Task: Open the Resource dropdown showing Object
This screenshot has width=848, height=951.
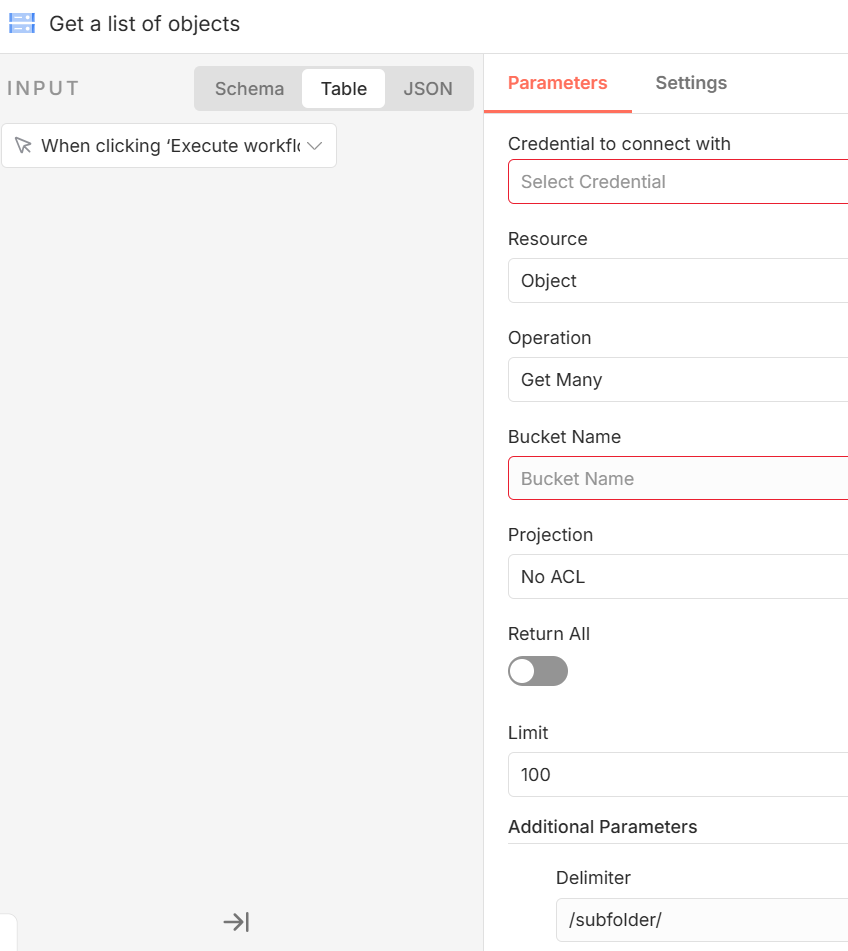Action: pyautogui.click(x=678, y=281)
